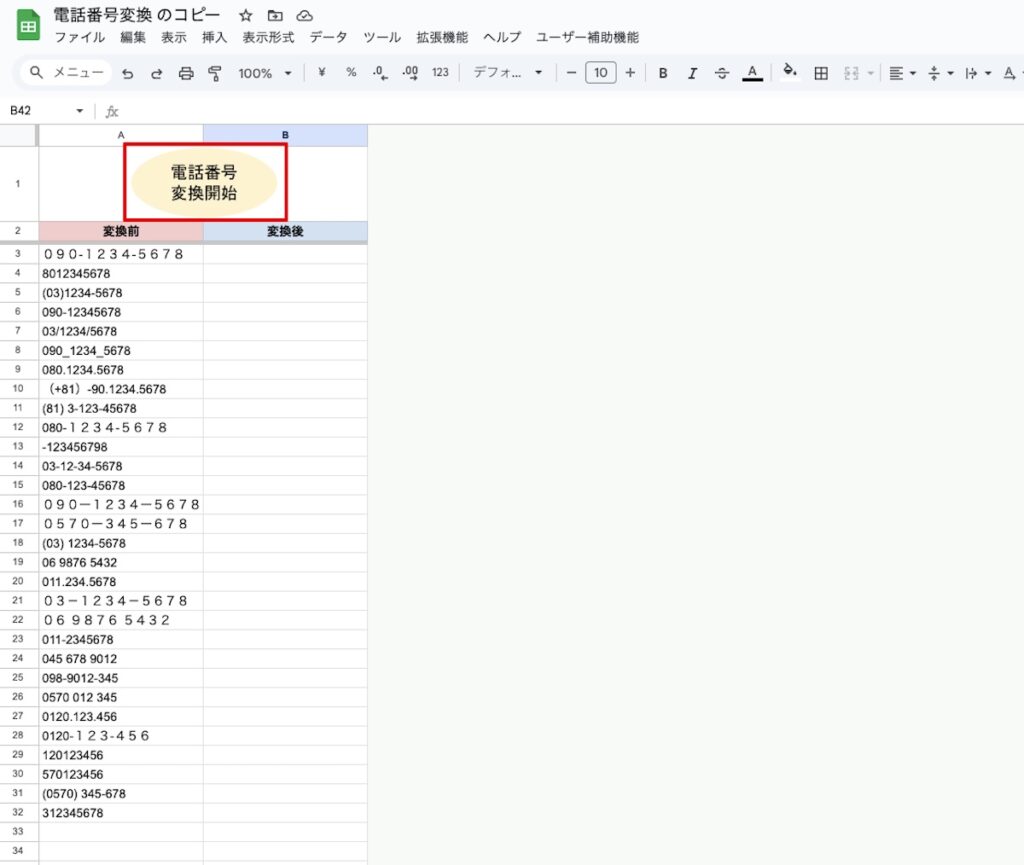Open the text color picker
This screenshot has width=1024, height=865.
tap(752, 73)
